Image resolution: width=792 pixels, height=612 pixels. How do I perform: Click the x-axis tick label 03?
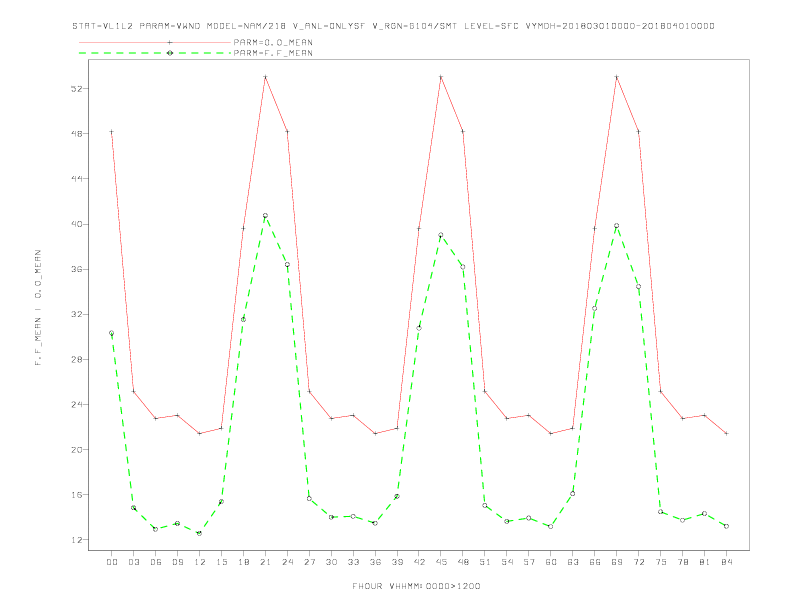(x=133, y=562)
